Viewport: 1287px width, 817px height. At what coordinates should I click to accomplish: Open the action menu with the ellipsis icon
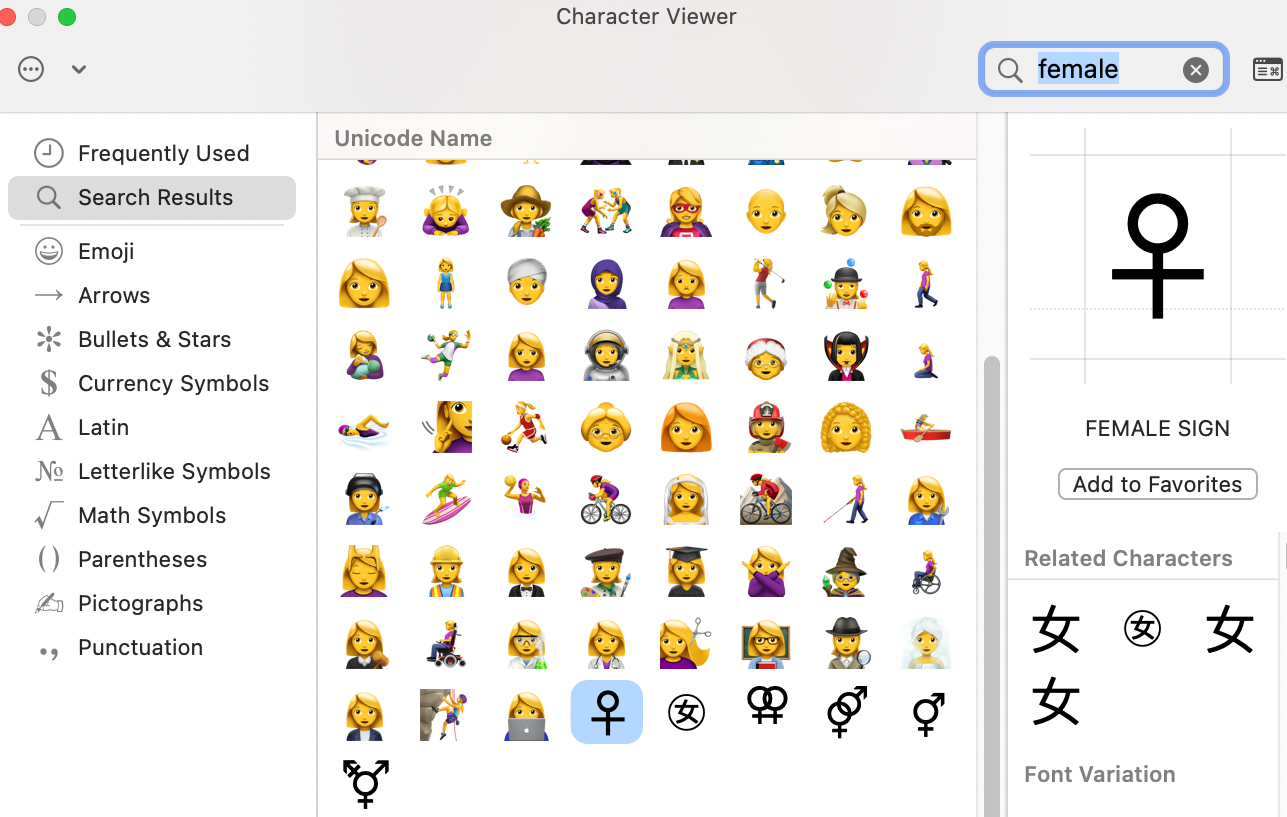[30, 69]
